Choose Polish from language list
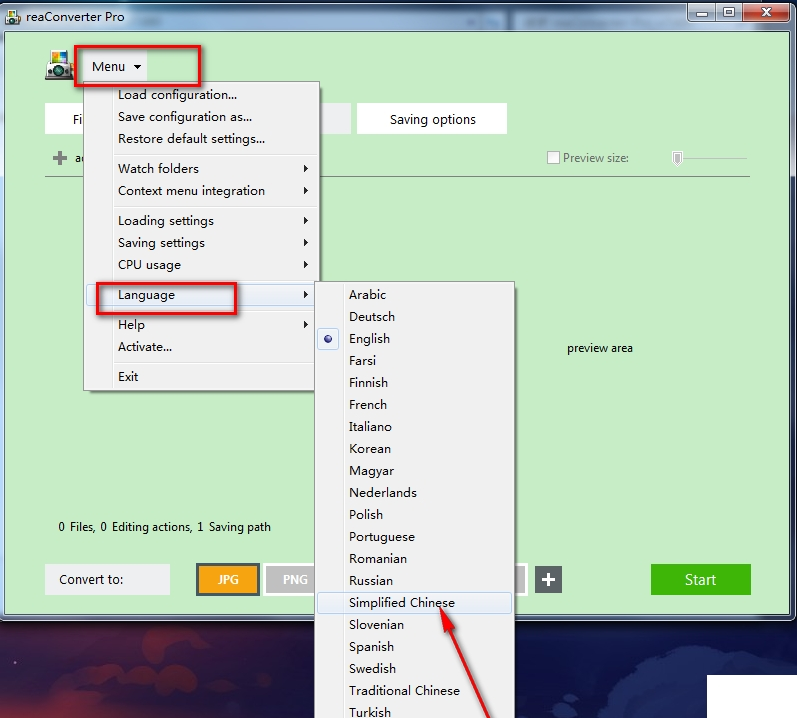 coord(414,515)
